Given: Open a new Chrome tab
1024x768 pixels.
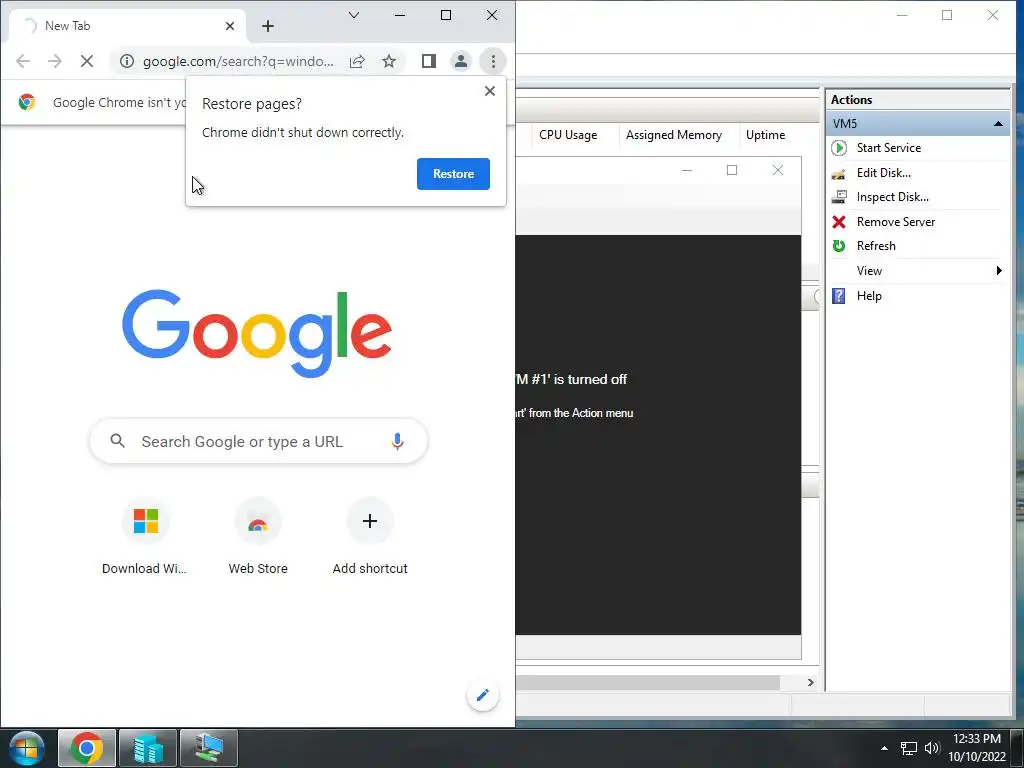Looking at the screenshot, I should (268, 26).
